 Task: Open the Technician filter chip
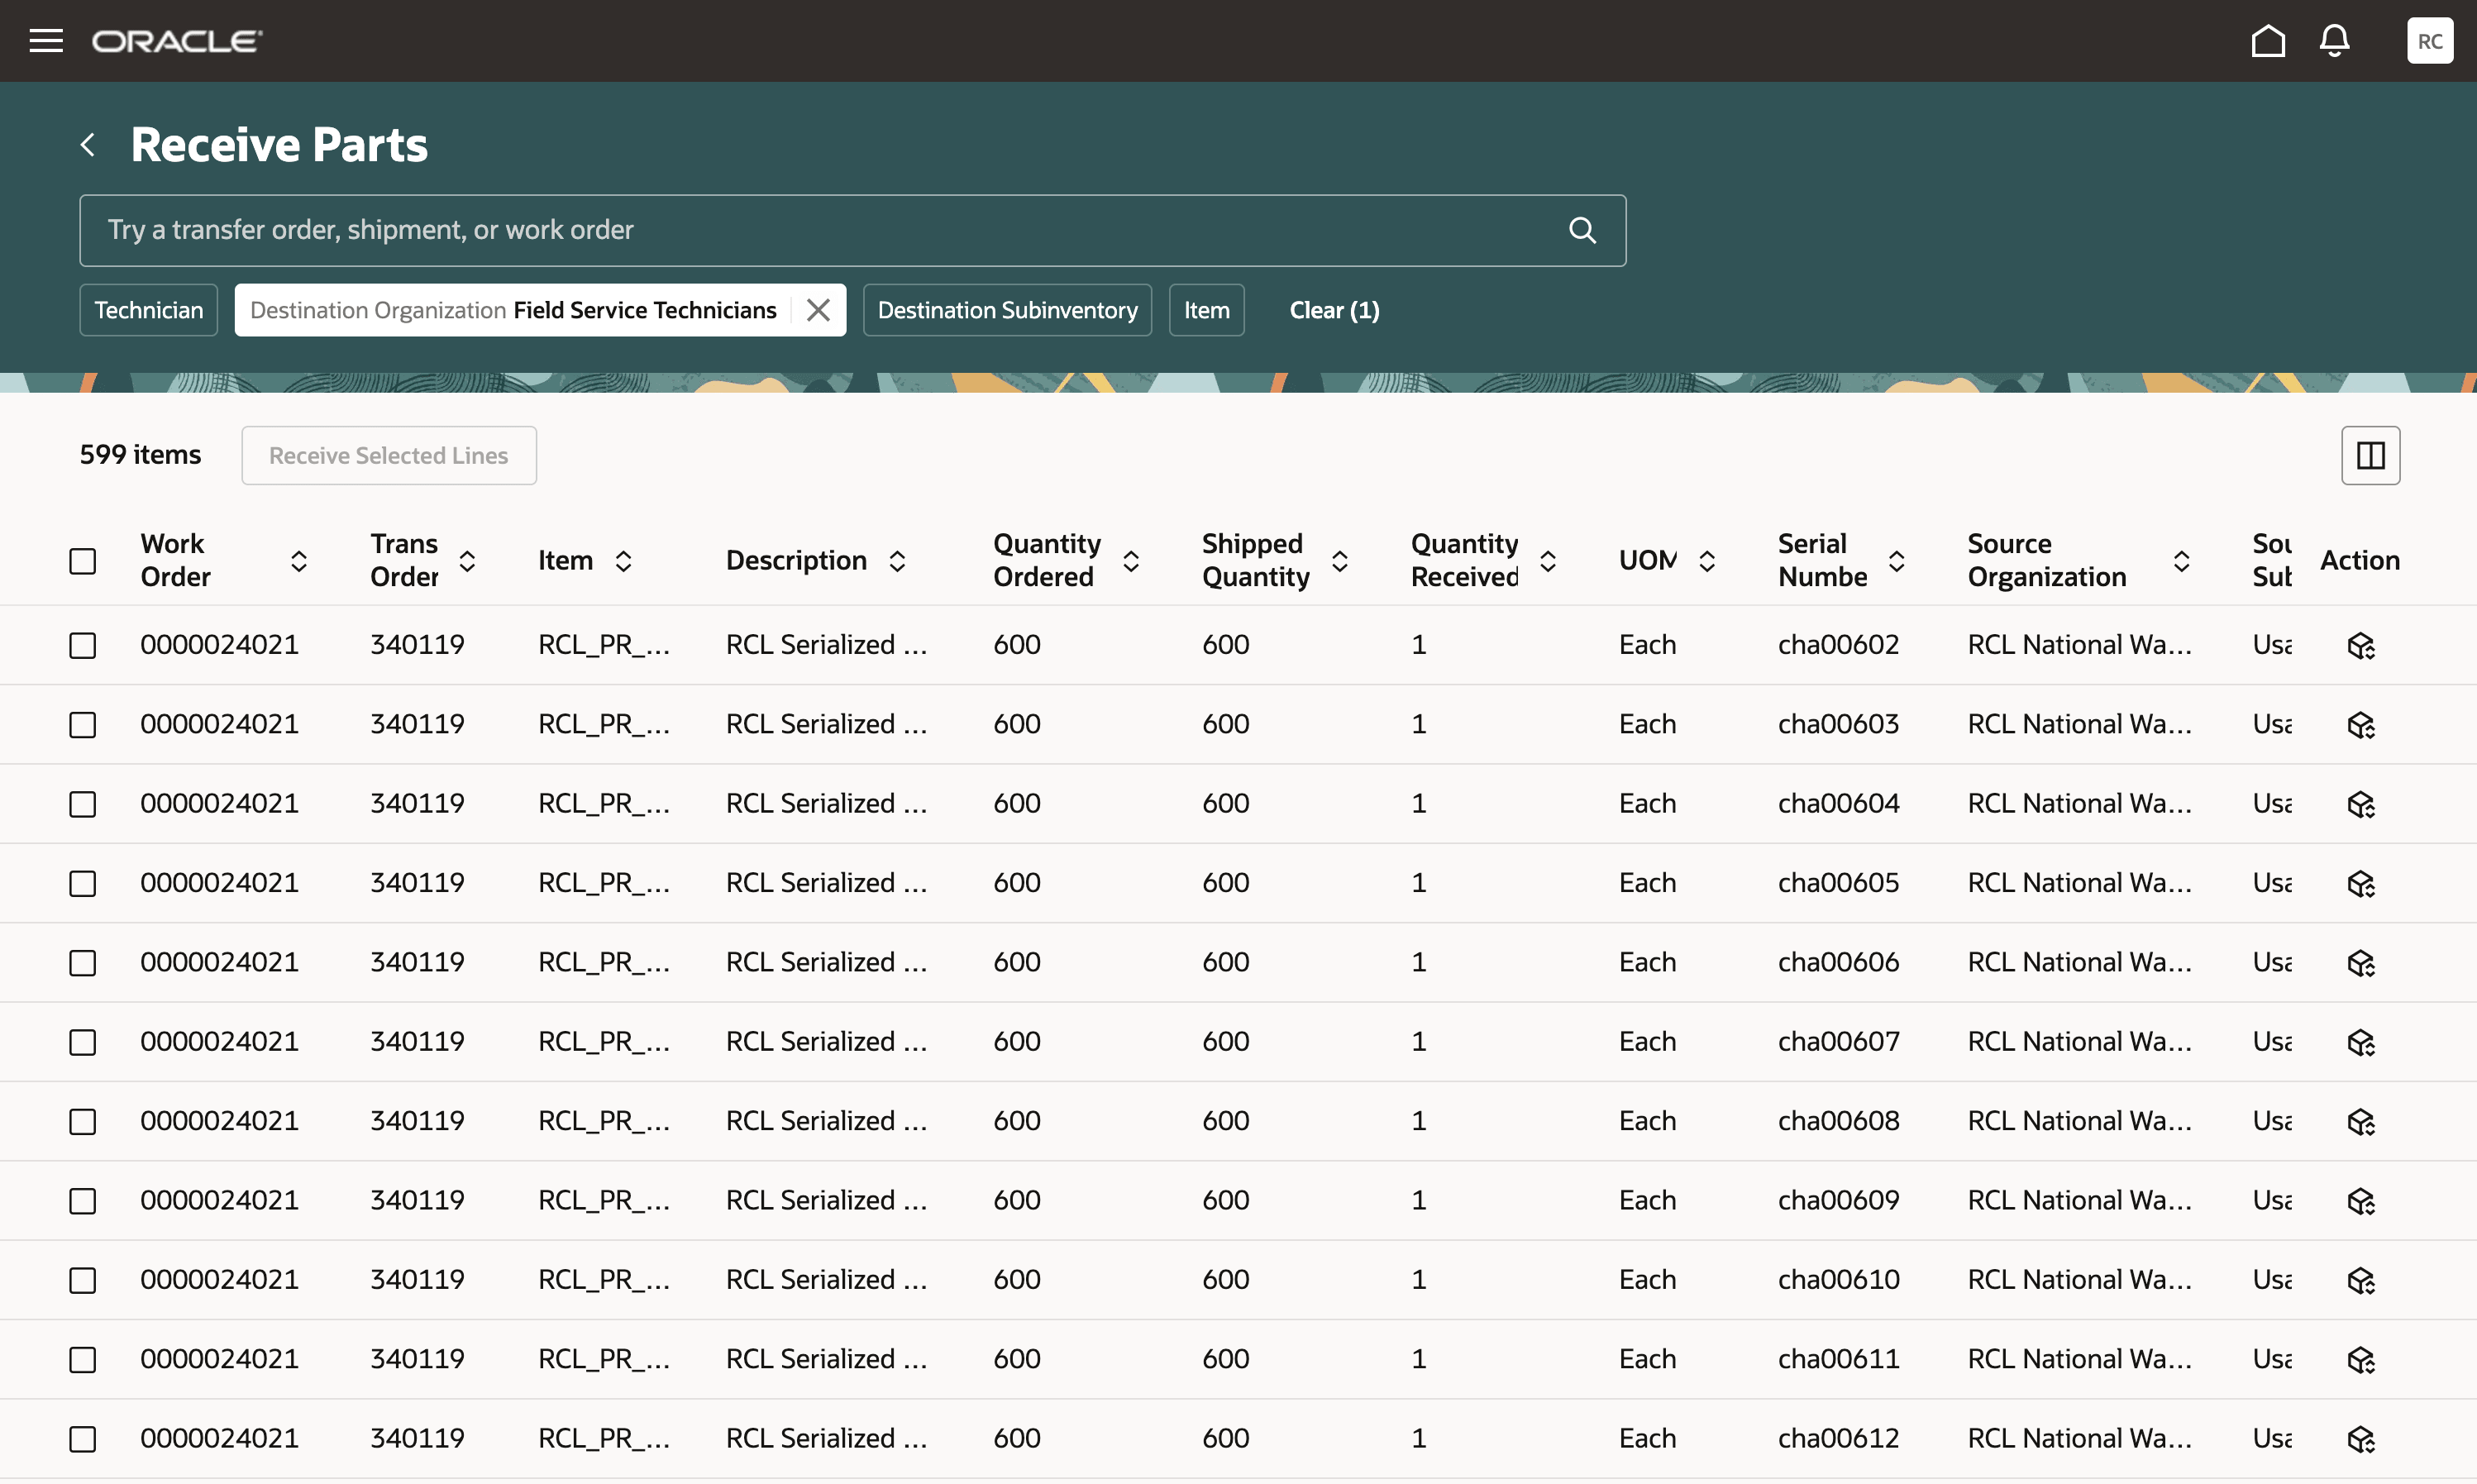[x=149, y=310]
